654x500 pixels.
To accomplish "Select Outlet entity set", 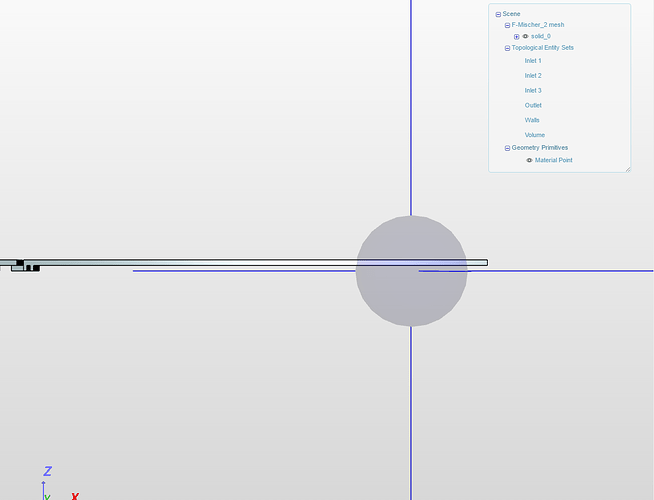I will click(533, 105).
